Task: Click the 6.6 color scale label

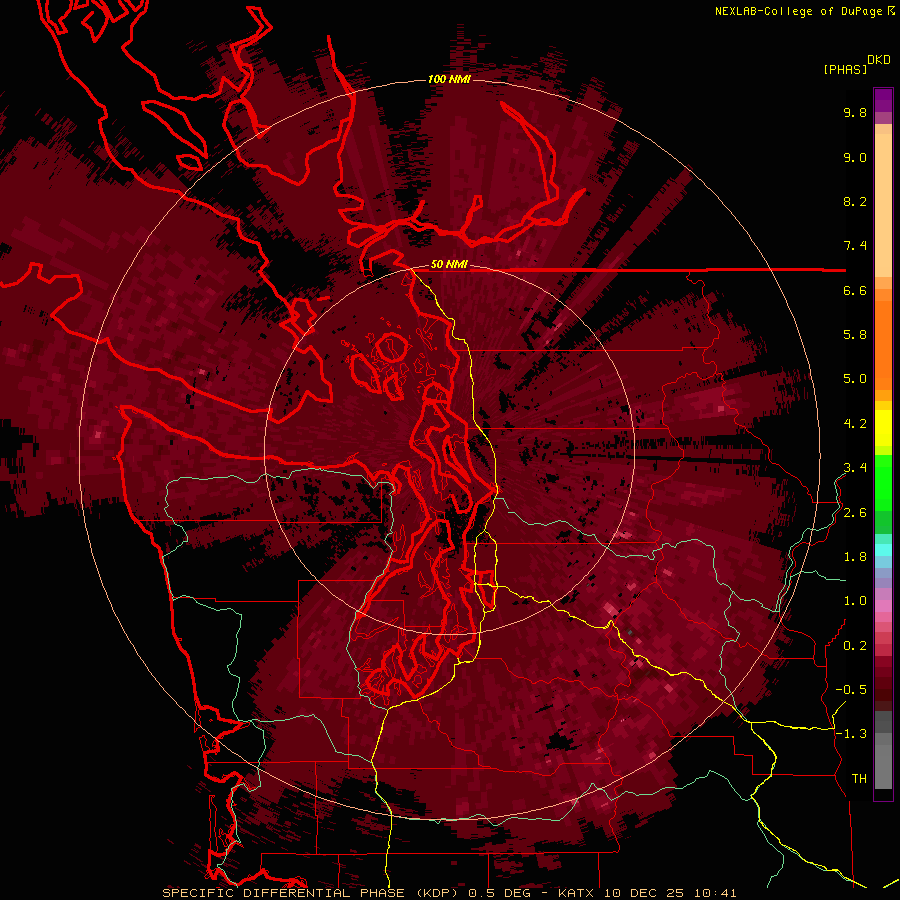Action: 855,290
